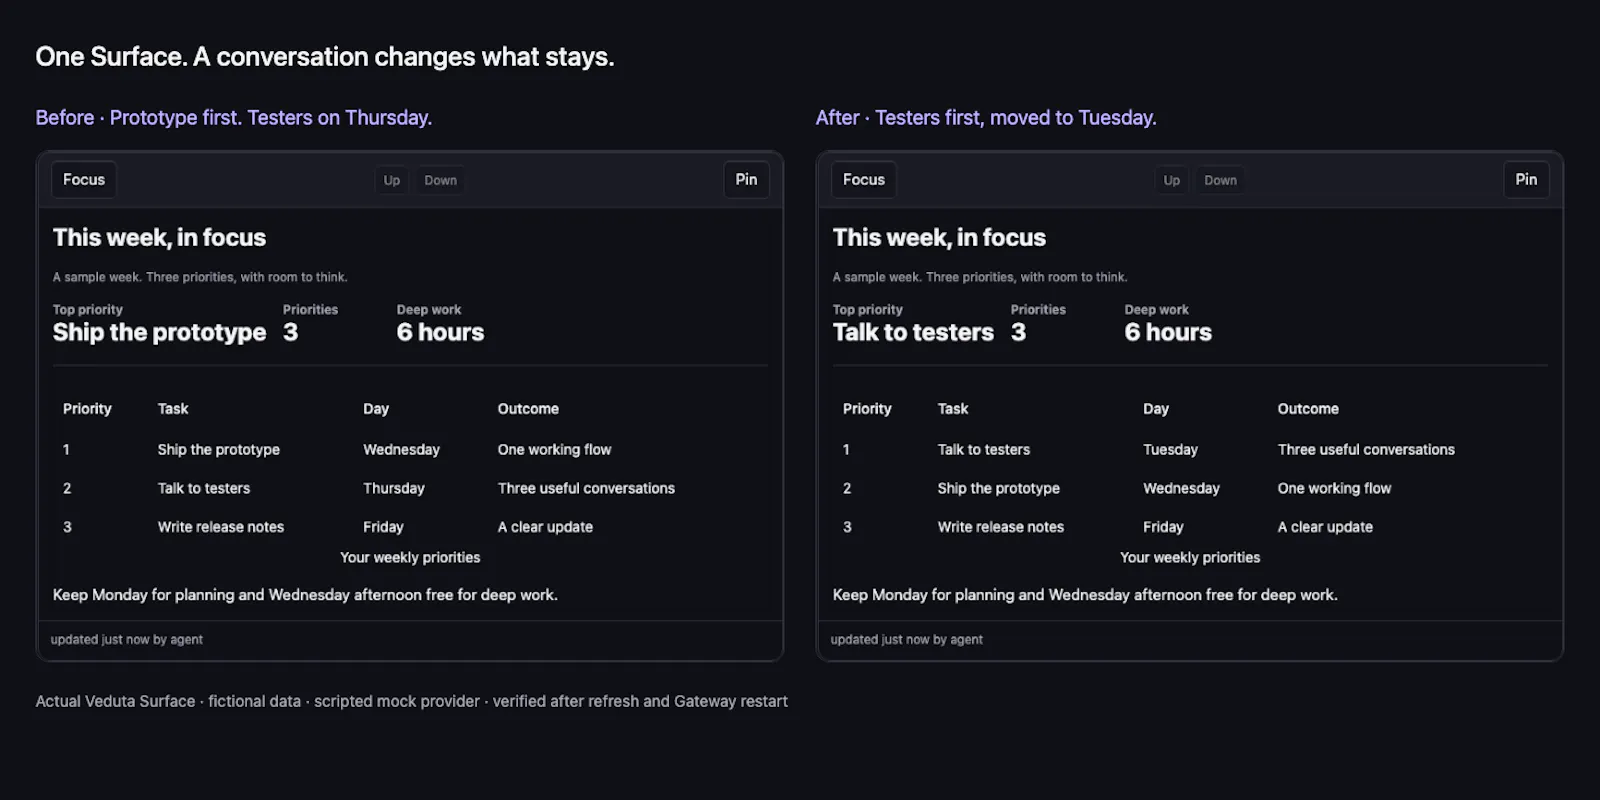Viewport: 1600px width, 800px height.
Task: Click "One working flow" outcome in Before table
Action: click(x=555, y=450)
